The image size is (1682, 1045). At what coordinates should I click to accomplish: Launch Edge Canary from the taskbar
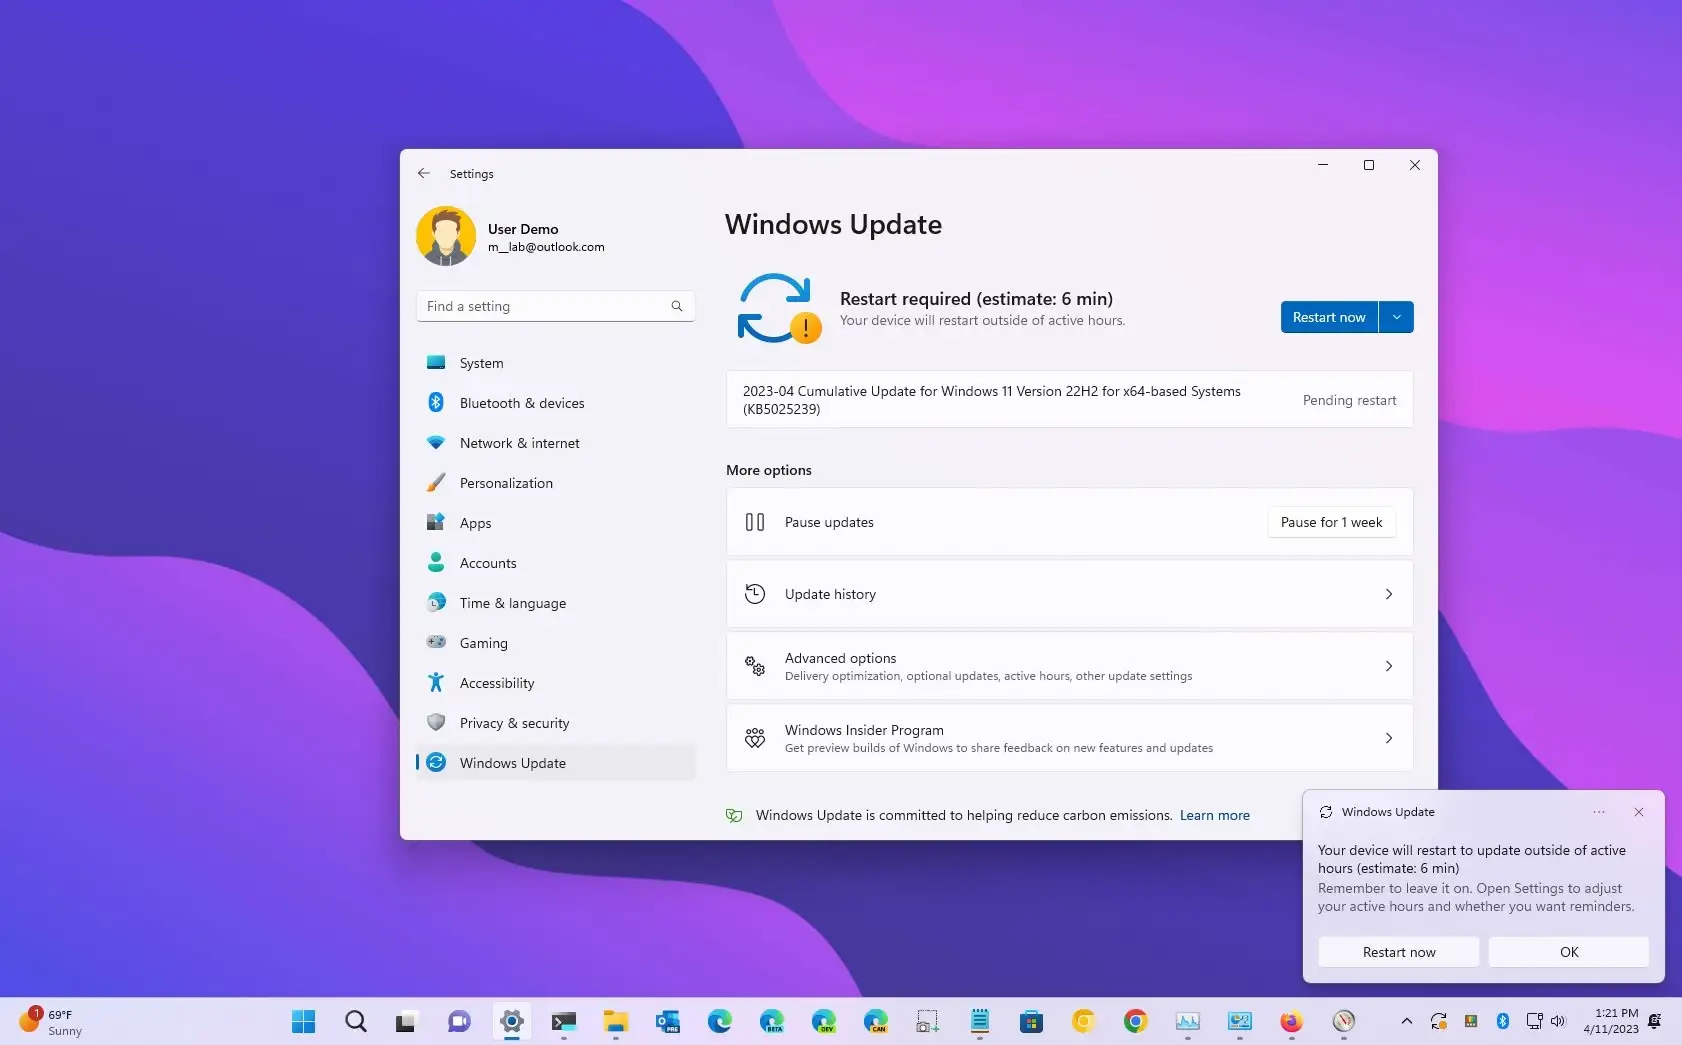pos(875,1021)
